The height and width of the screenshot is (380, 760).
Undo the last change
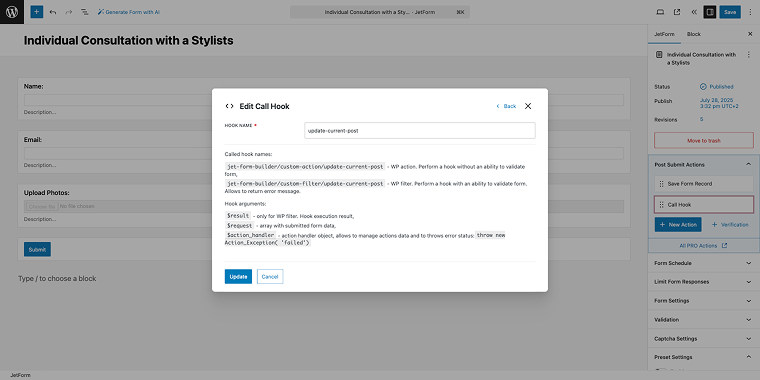pos(53,12)
